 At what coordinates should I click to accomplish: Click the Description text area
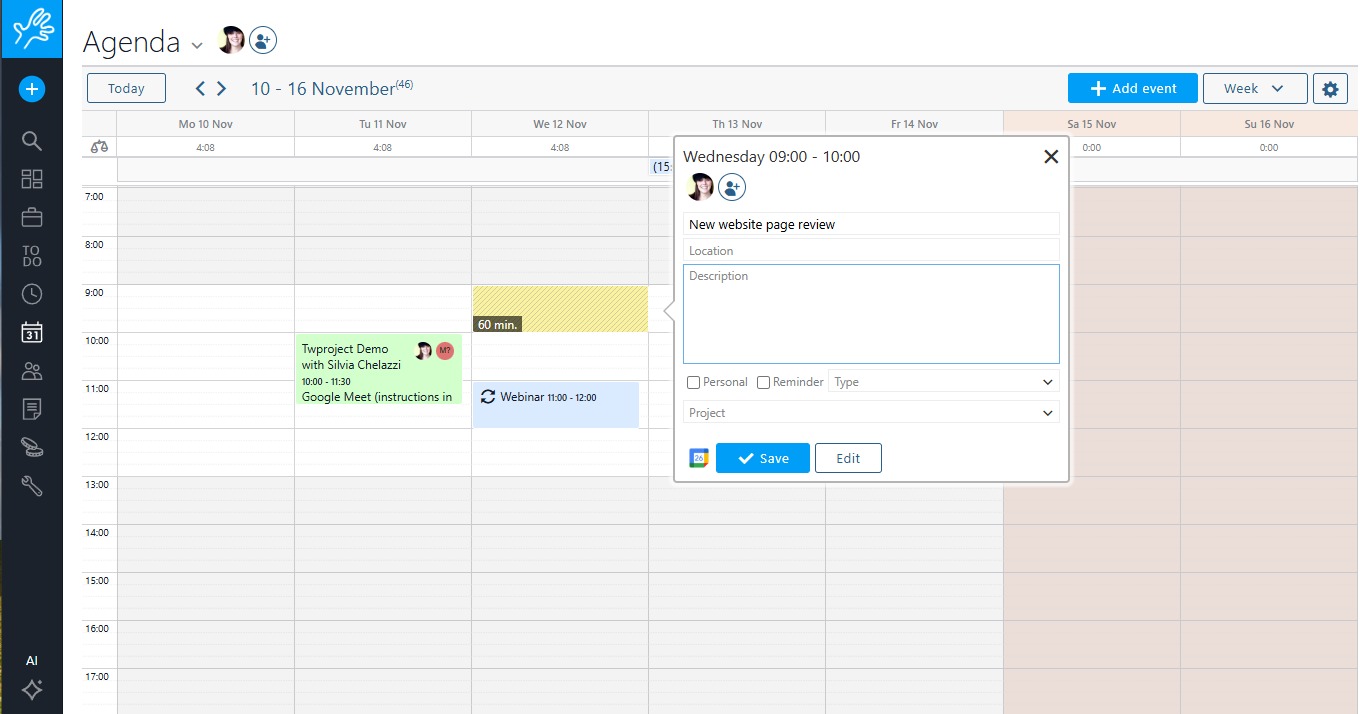click(870, 314)
